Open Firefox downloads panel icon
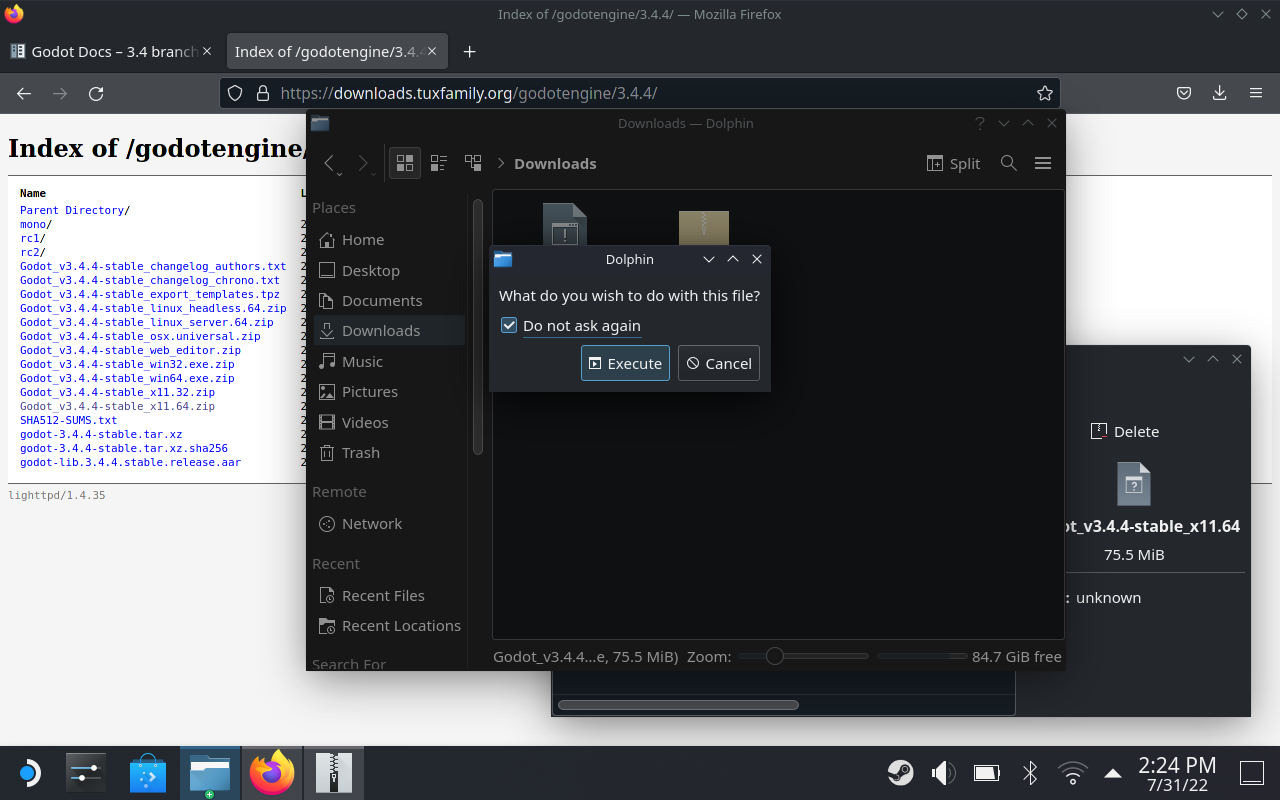The image size is (1280, 800). pyautogui.click(x=1219, y=92)
